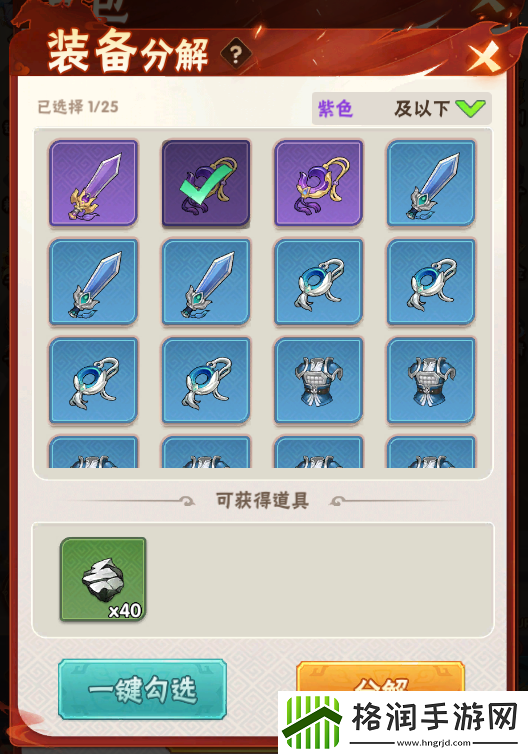Toggle first blue ring in third row
The width and height of the screenshot is (528, 754).
click(x=93, y=380)
